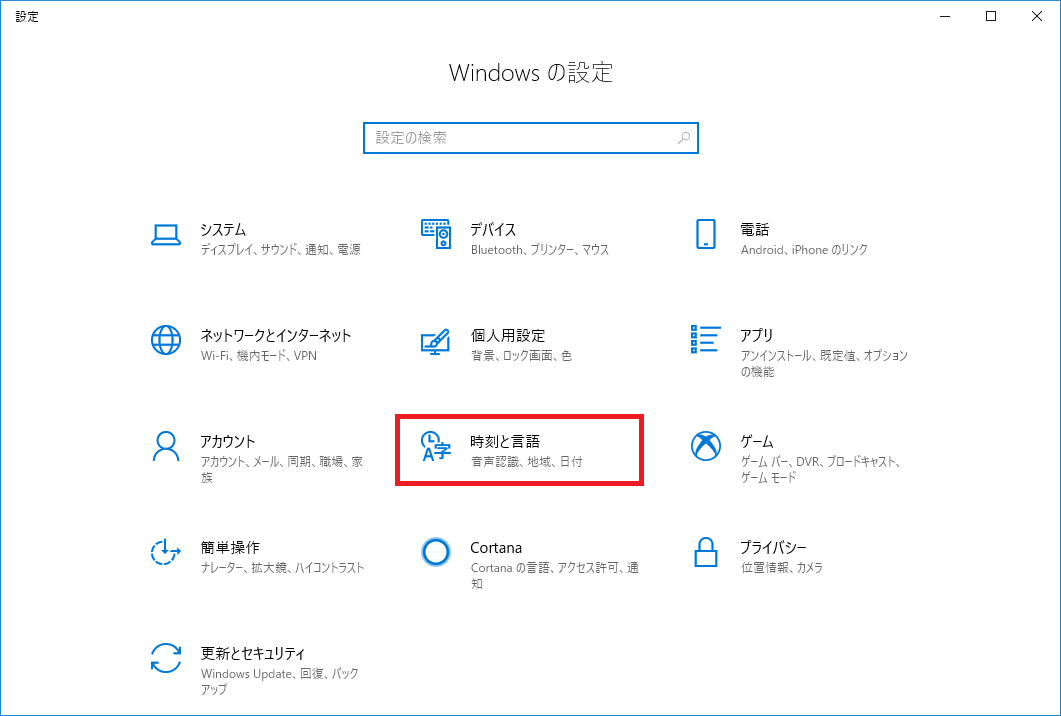Go to プライバシー settings title

(x=773, y=547)
